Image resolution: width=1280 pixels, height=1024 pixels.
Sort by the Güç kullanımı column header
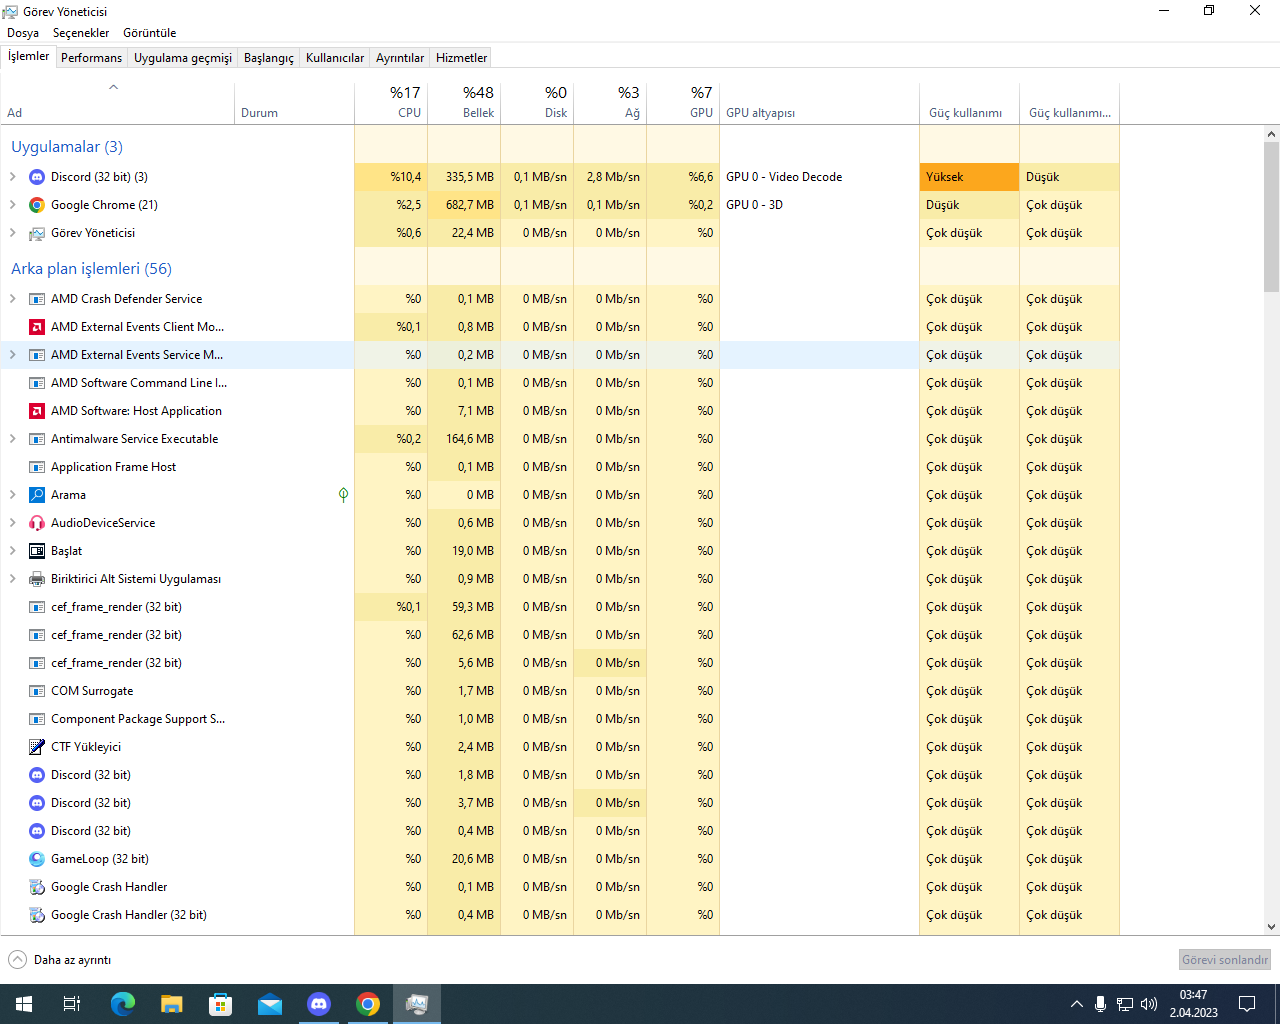[969, 102]
